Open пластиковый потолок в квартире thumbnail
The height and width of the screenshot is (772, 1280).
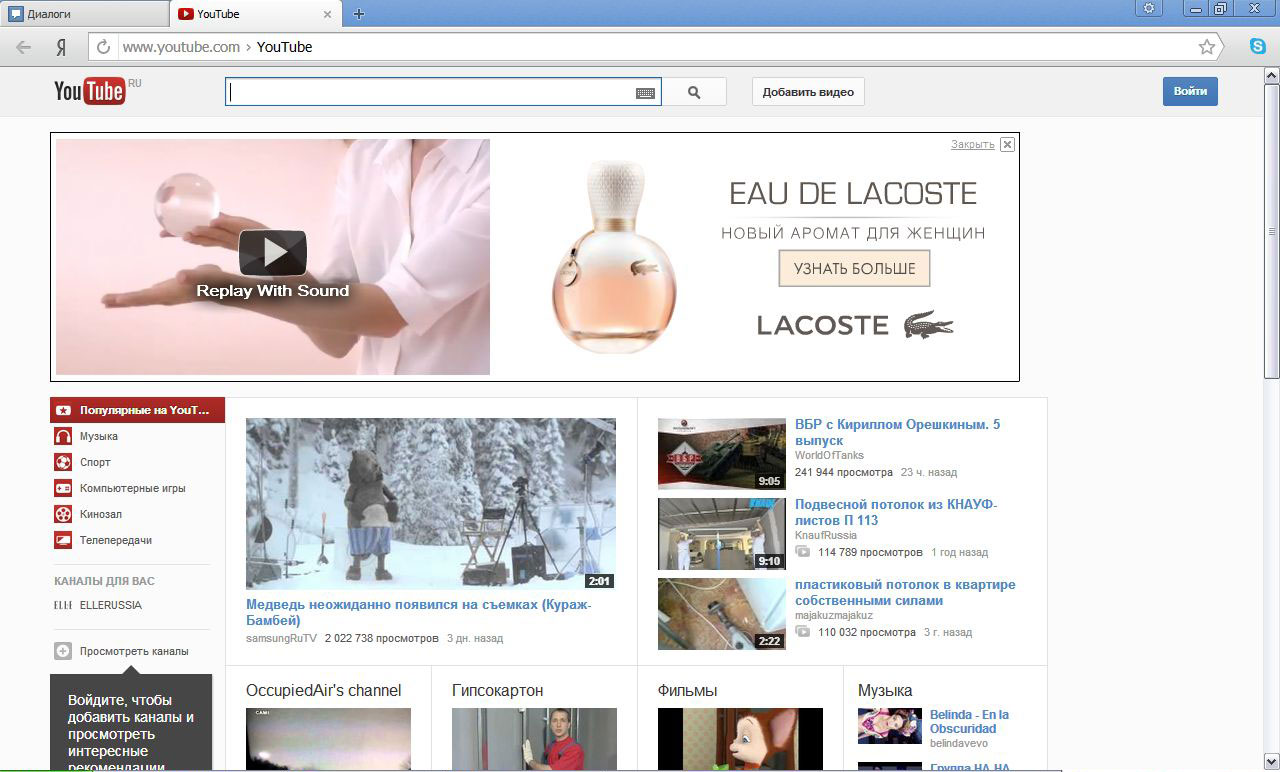tap(722, 614)
